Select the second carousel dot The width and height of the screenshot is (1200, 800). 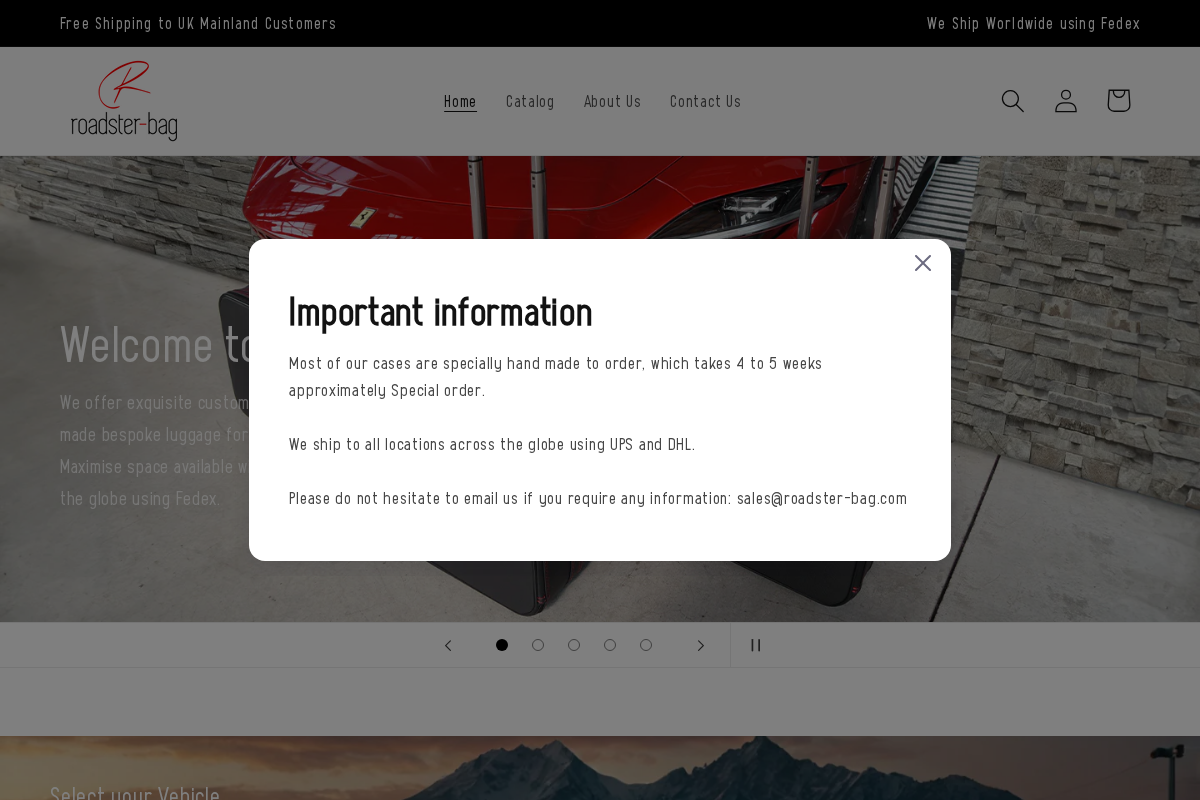538,645
